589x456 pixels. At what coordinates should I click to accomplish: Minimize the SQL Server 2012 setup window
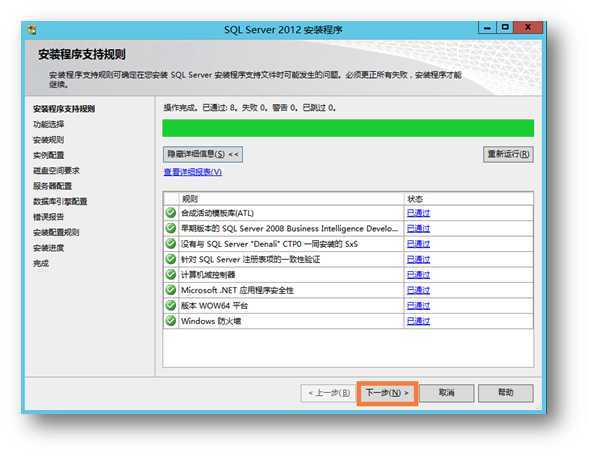[x=488, y=28]
